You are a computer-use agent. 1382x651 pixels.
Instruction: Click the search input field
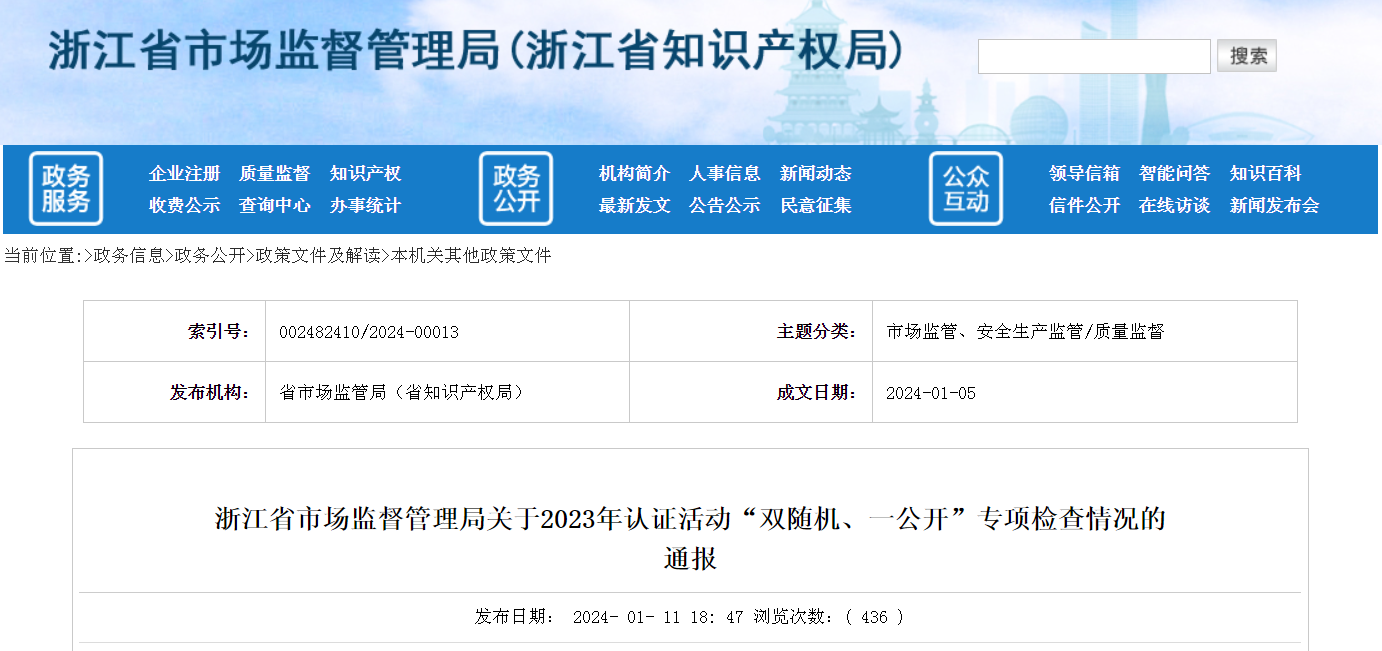click(x=1094, y=57)
